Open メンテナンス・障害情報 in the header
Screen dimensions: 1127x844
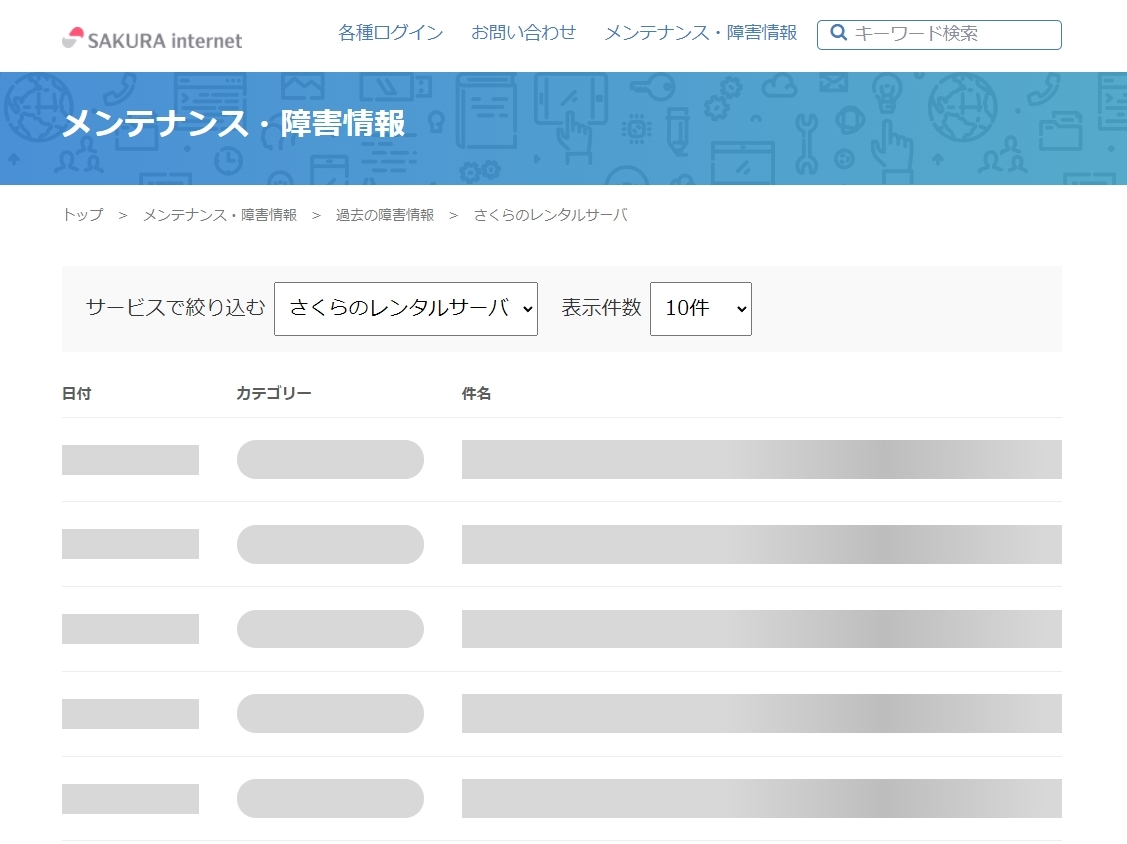[701, 32]
